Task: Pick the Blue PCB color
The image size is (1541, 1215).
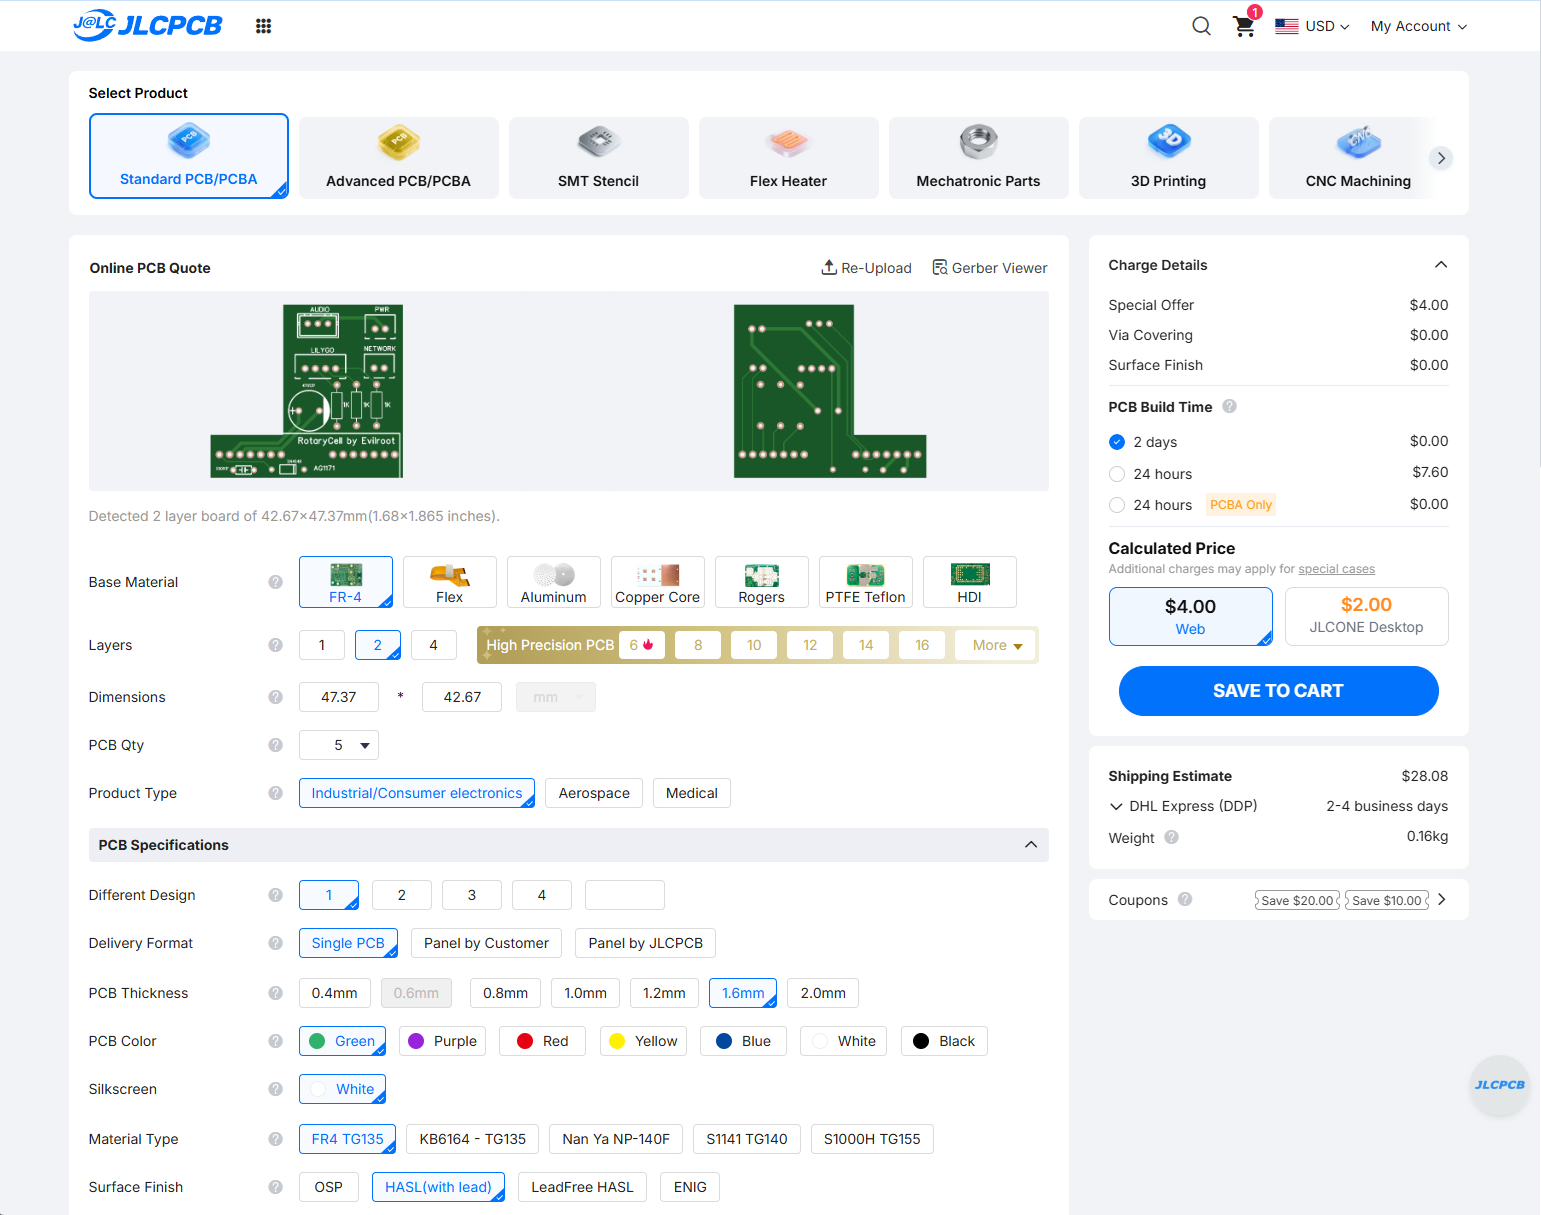Action: click(743, 1041)
